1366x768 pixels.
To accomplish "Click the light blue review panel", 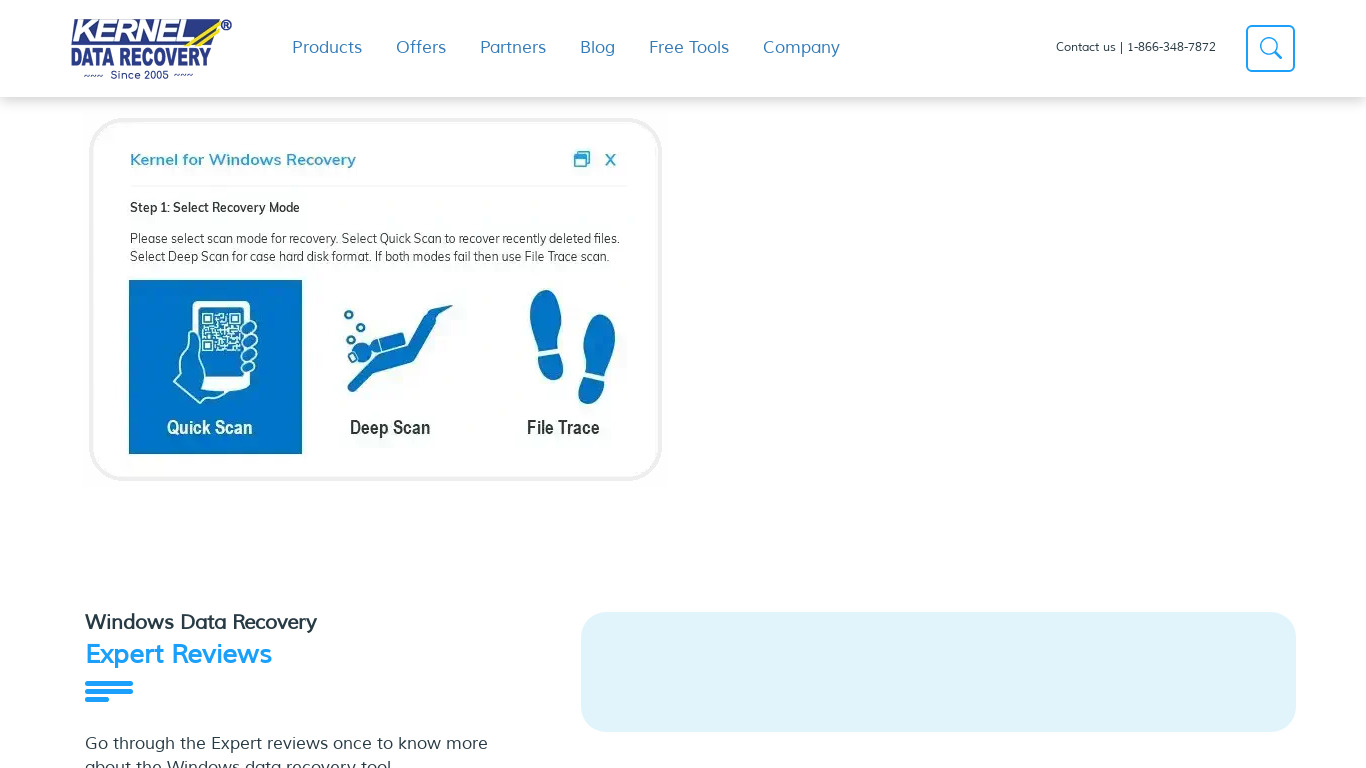I will (x=938, y=672).
